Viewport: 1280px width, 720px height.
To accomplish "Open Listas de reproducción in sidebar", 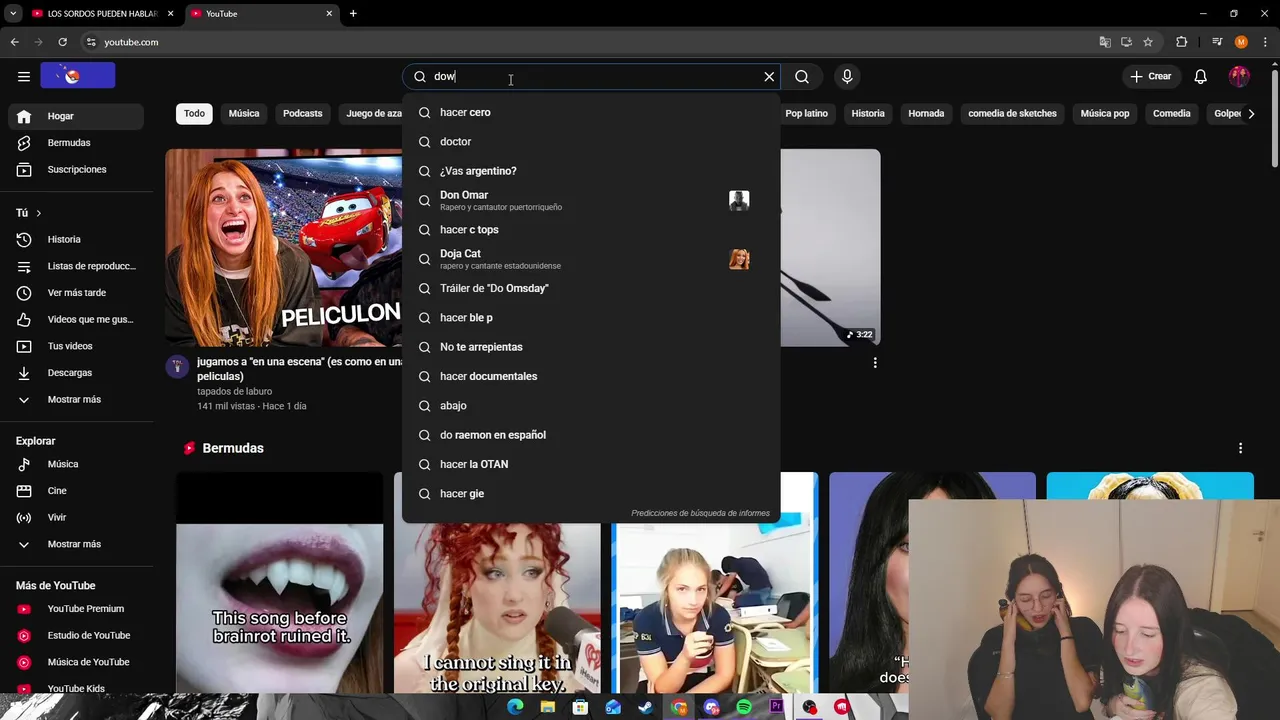I will (x=76, y=266).
